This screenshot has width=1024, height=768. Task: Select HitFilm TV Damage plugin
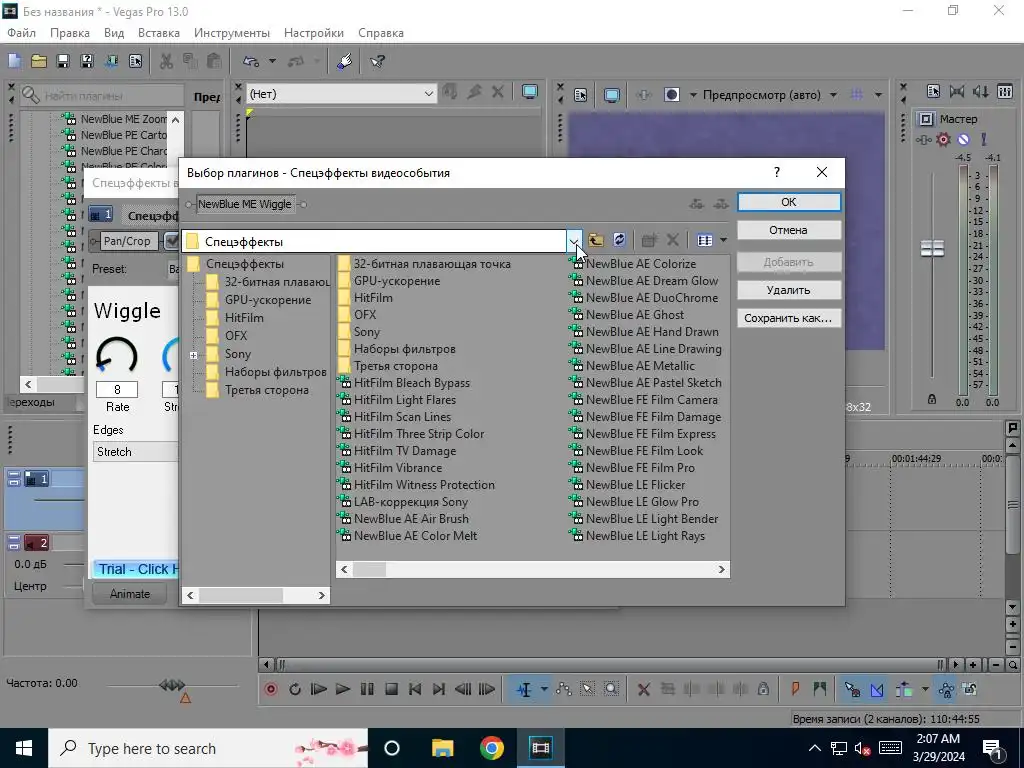point(404,451)
